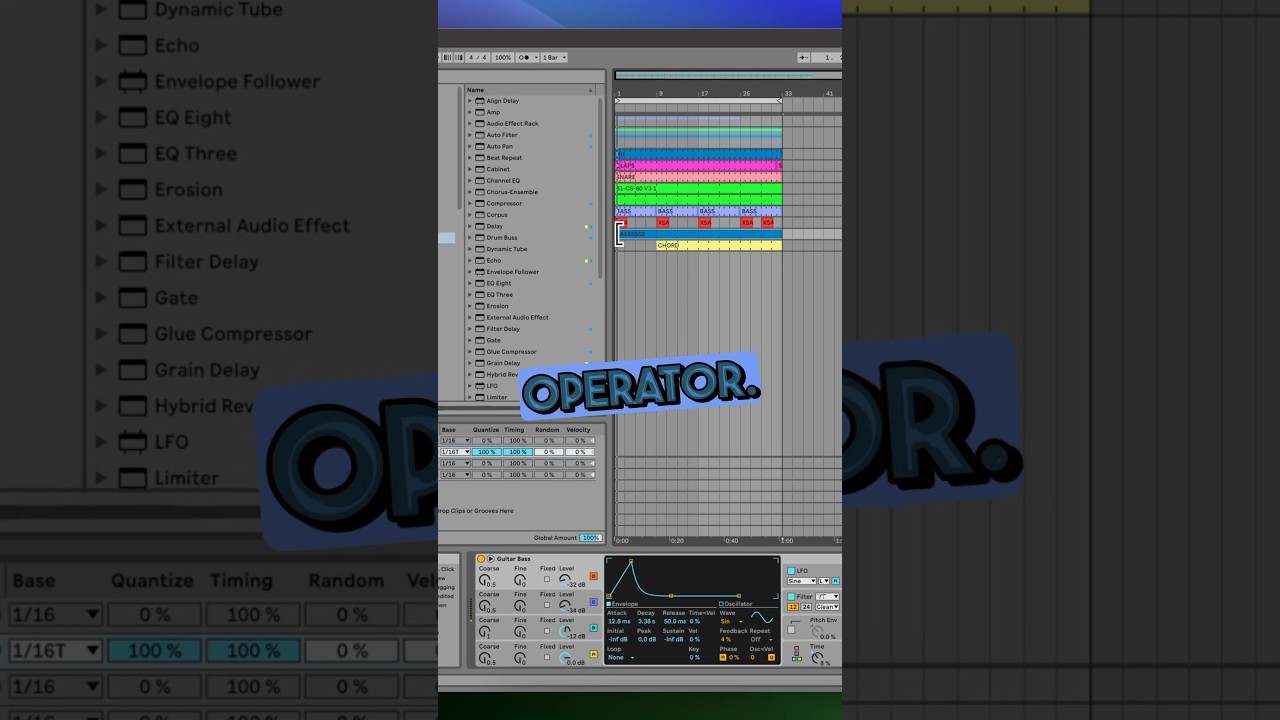Click the Global Amount 100% field
This screenshot has height=720, width=1280.
pyautogui.click(x=591, y=538)
